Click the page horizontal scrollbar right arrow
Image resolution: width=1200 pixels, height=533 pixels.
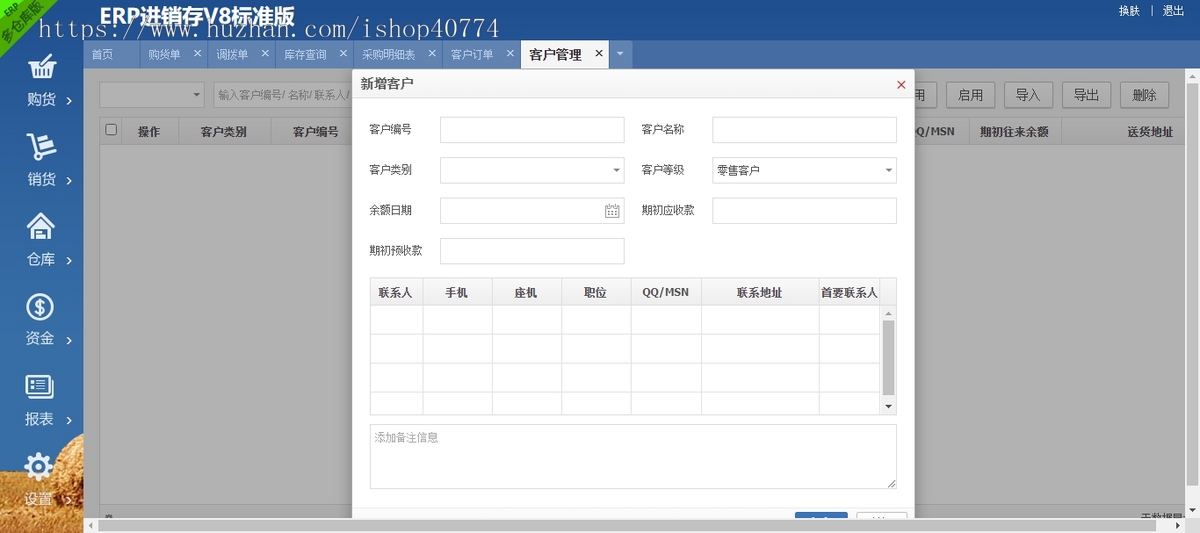1178,525
